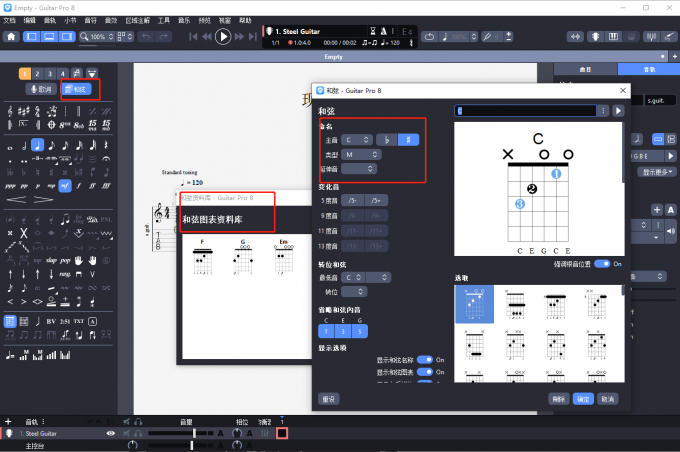Image resolution: width=680 pixels, height=452 pixels.
Task: Click the 确定 button in the chord dialog
Action: pos(583,398)
